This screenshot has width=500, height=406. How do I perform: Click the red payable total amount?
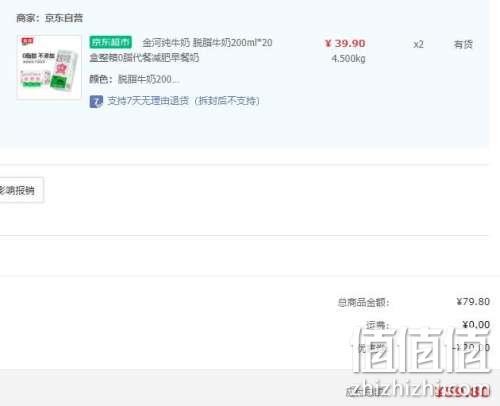pos(463,391)
